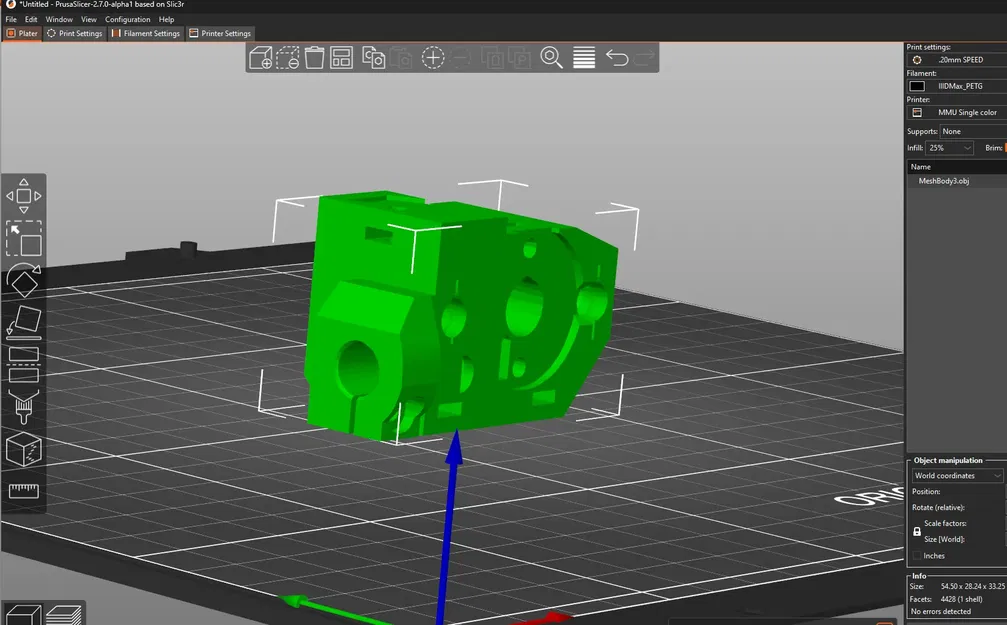This screenshot has height=625, width=1007.
Task: Open the Window menu
Action: click(59, 19)
